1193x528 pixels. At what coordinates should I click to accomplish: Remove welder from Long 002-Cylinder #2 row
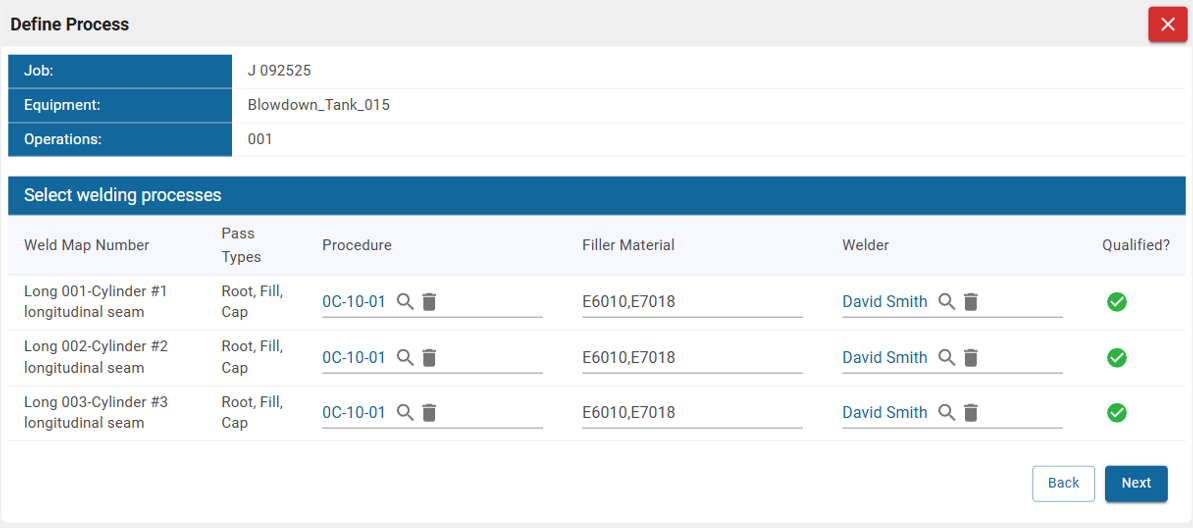pos(970,357)
